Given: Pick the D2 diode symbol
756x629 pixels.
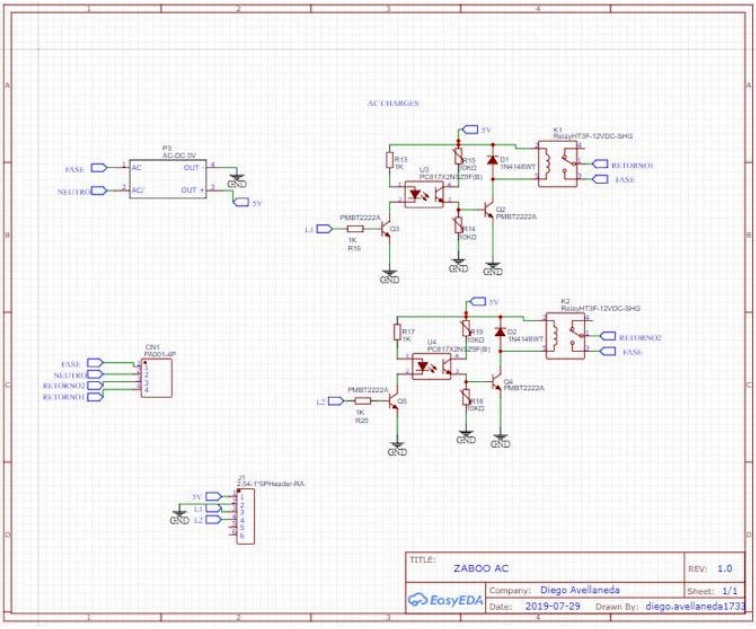Looking at the screenshot, I should [x=498, y=332].
